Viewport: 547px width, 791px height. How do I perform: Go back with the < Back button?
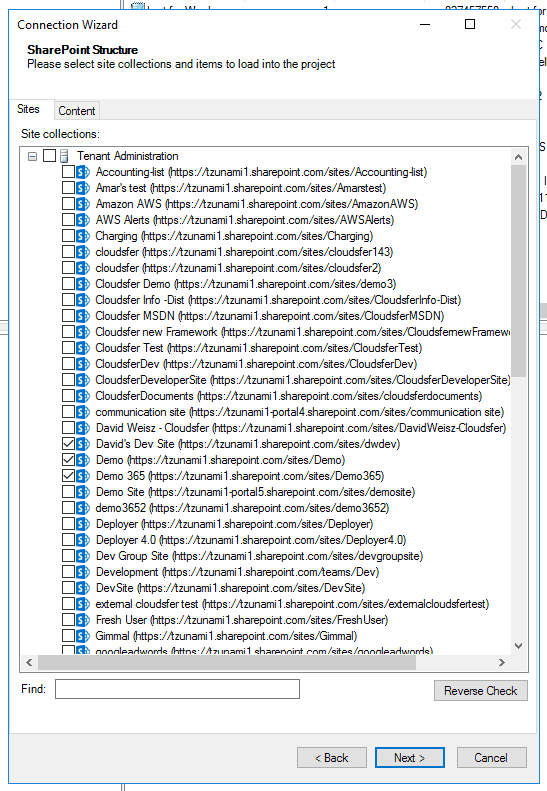tap(332, 758)
